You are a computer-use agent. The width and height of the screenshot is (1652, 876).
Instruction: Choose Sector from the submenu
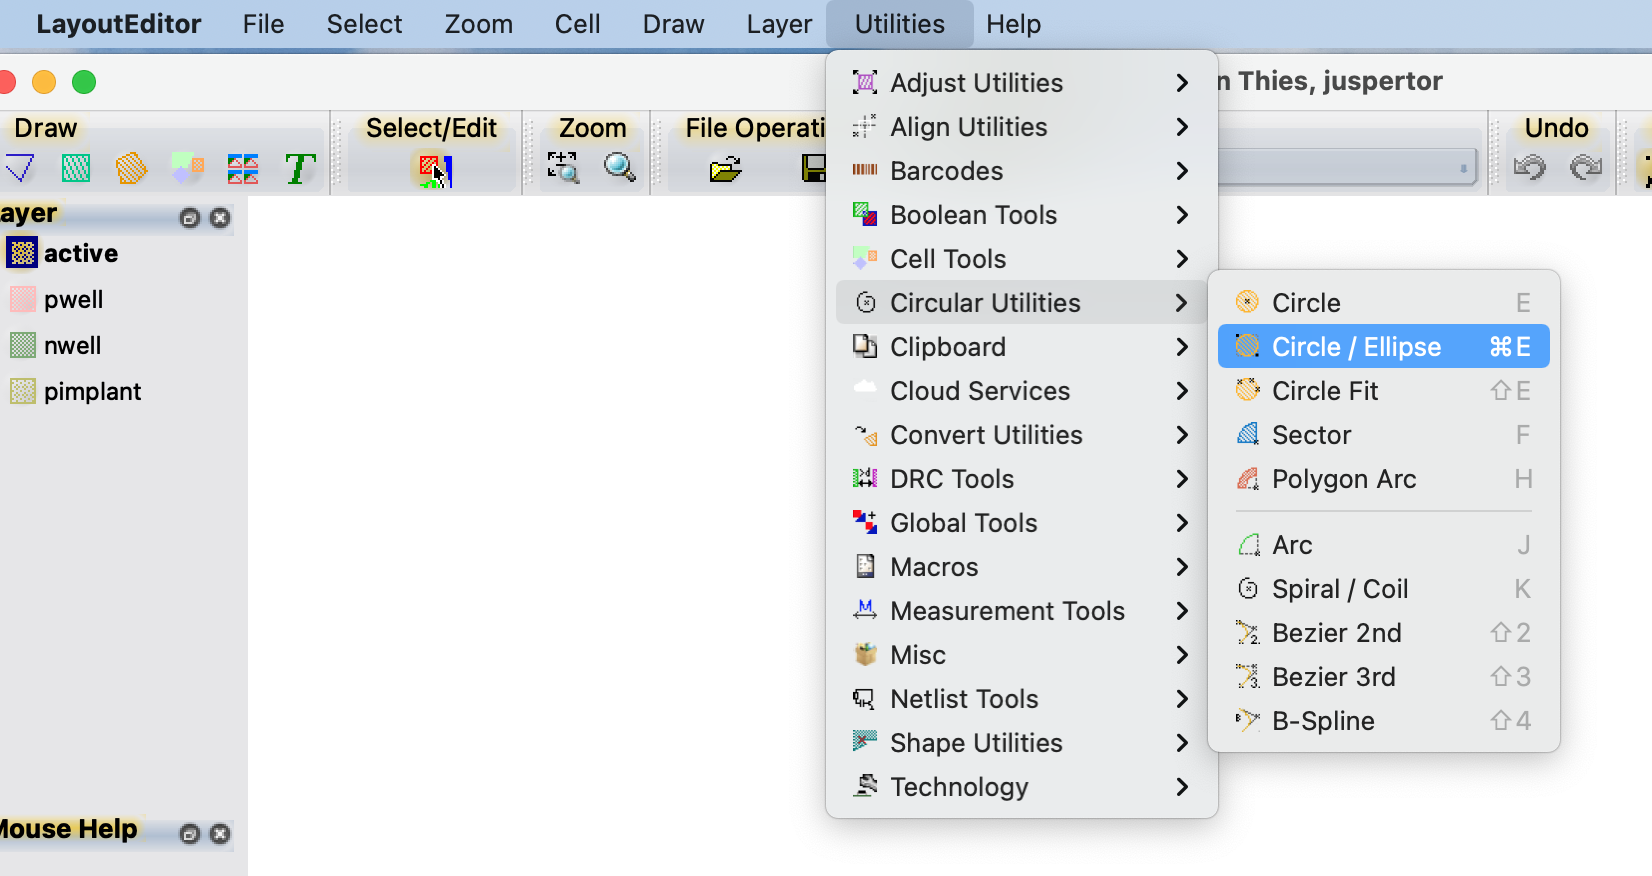coord(1384,435)
